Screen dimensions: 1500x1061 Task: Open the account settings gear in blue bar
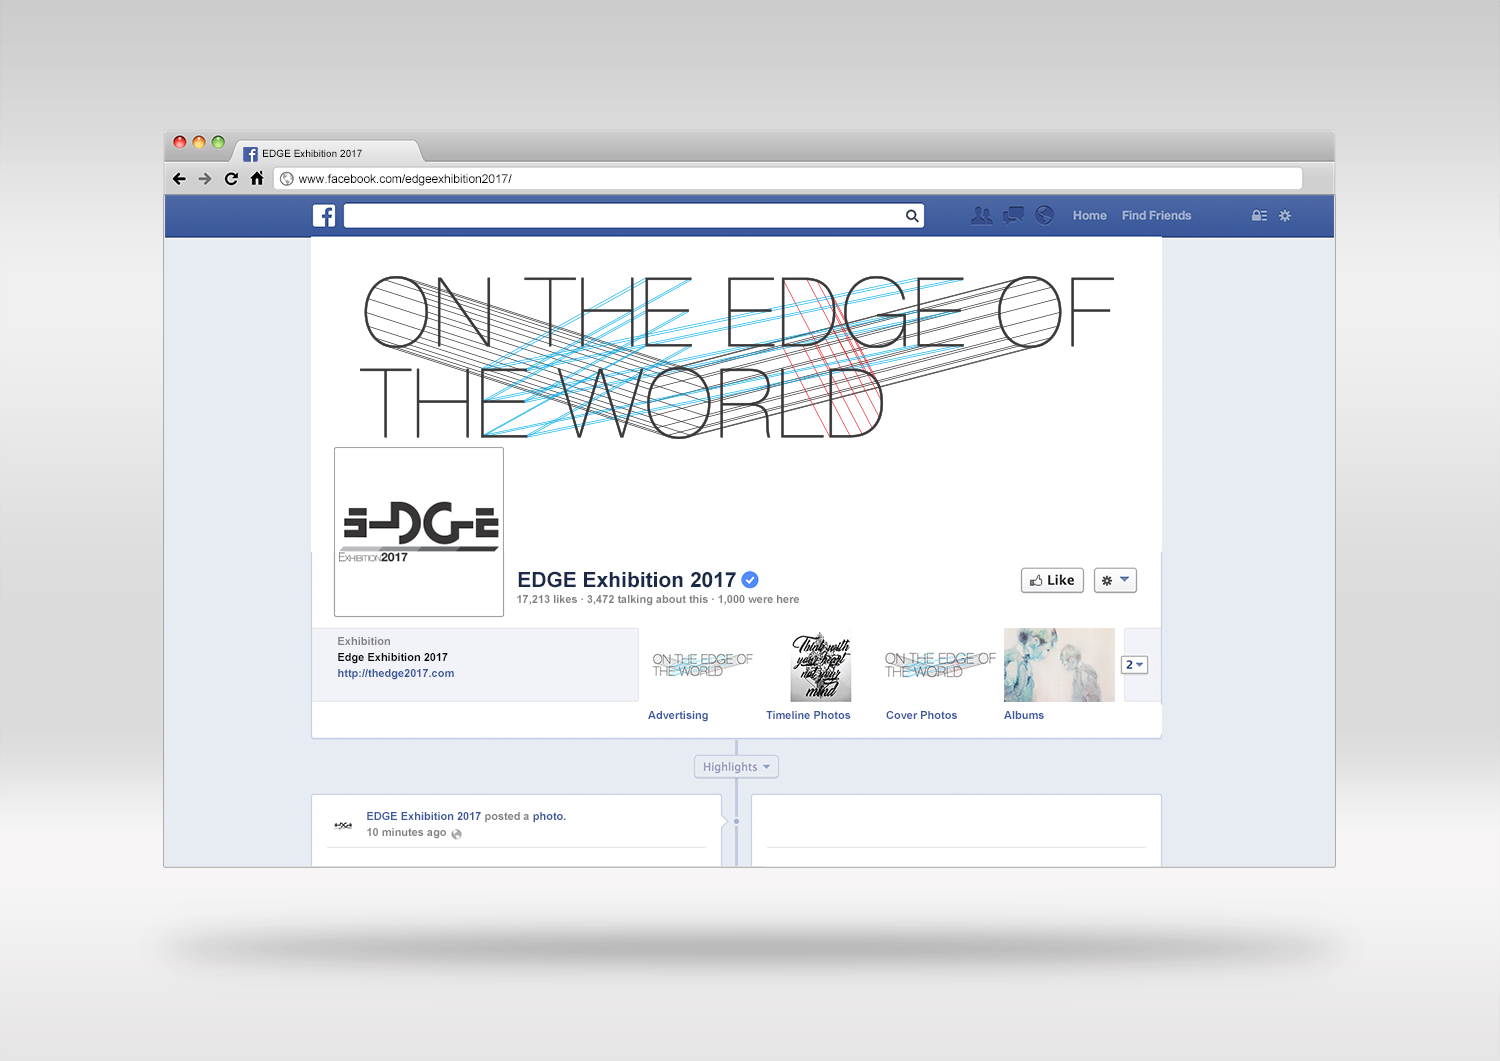(1285, 216)
